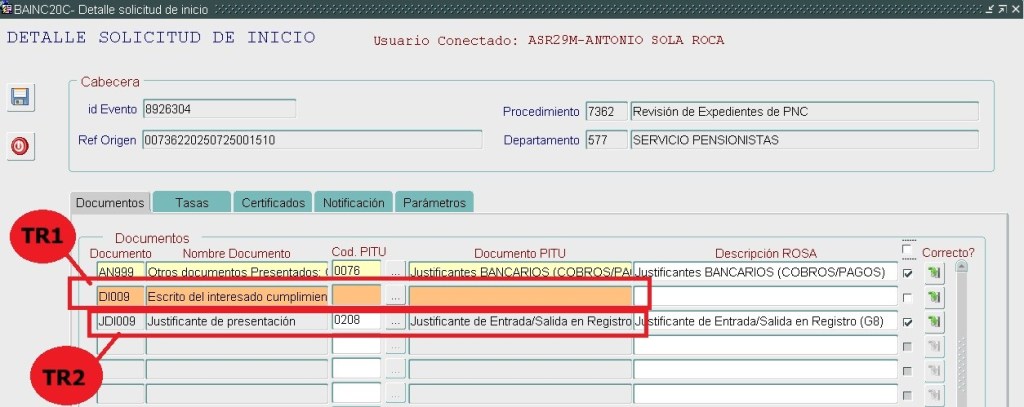Toggle Correcto checkbox for JDI009 row

point(907,322)
